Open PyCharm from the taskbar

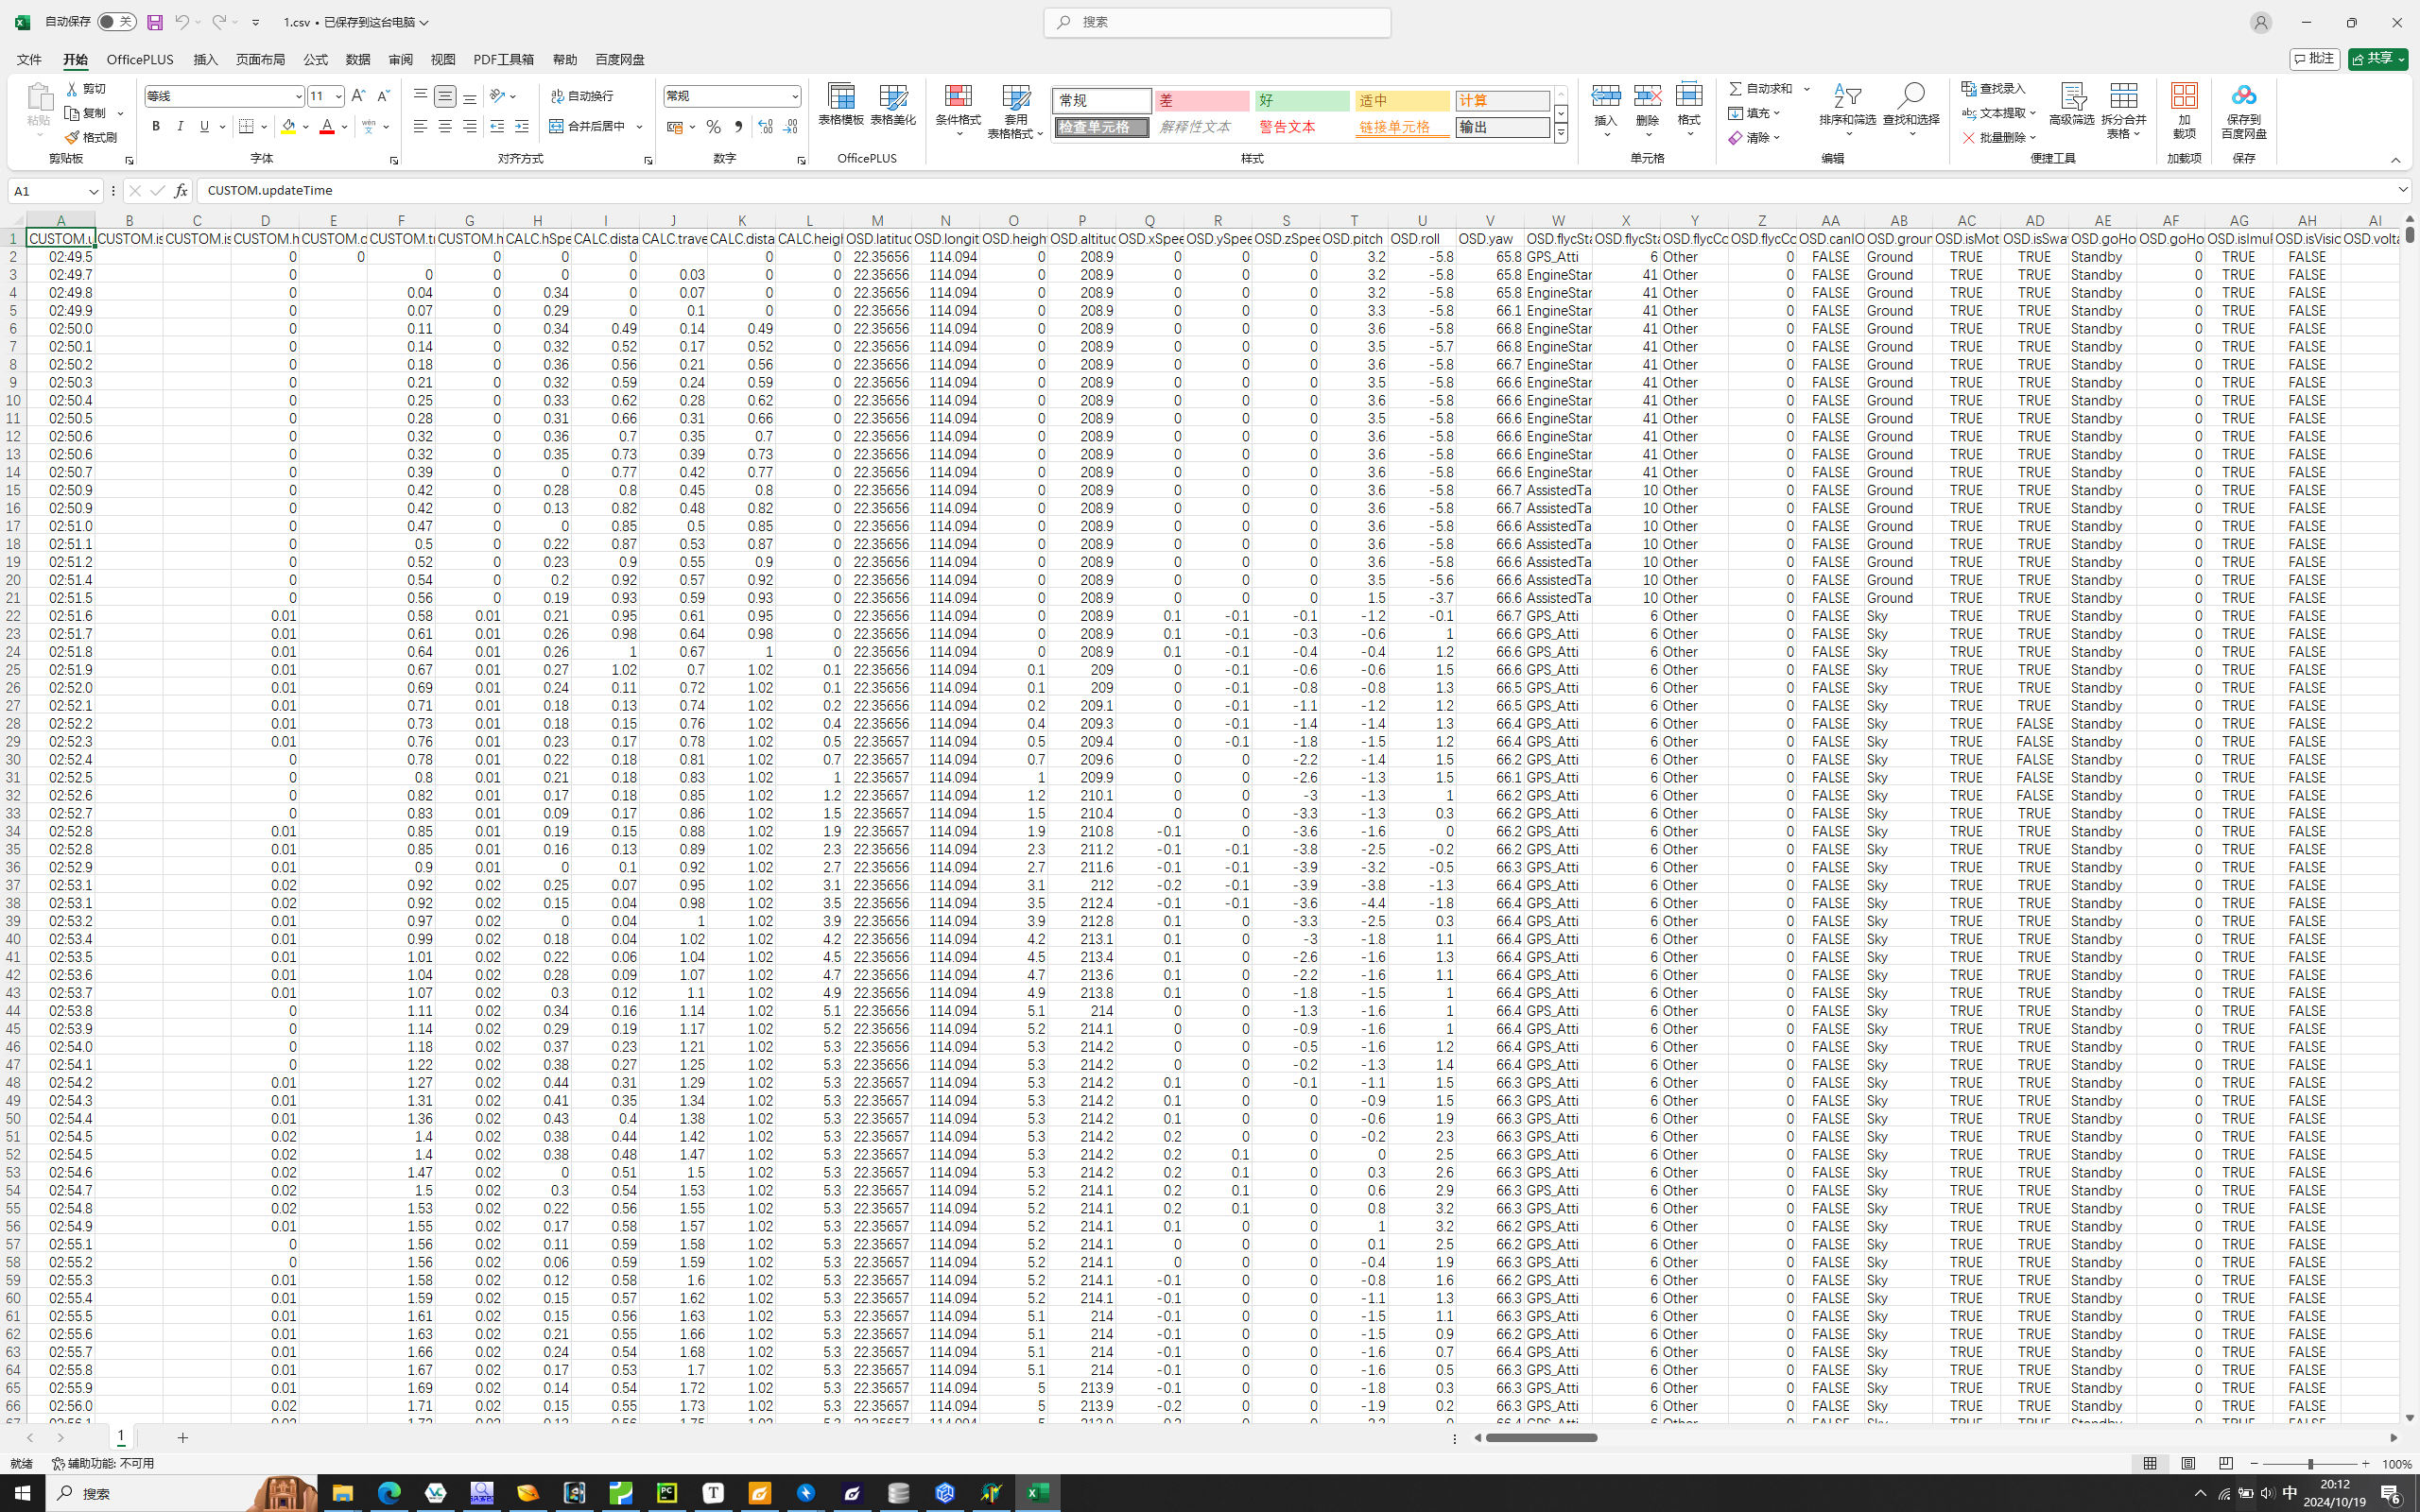coord(667,1493)
